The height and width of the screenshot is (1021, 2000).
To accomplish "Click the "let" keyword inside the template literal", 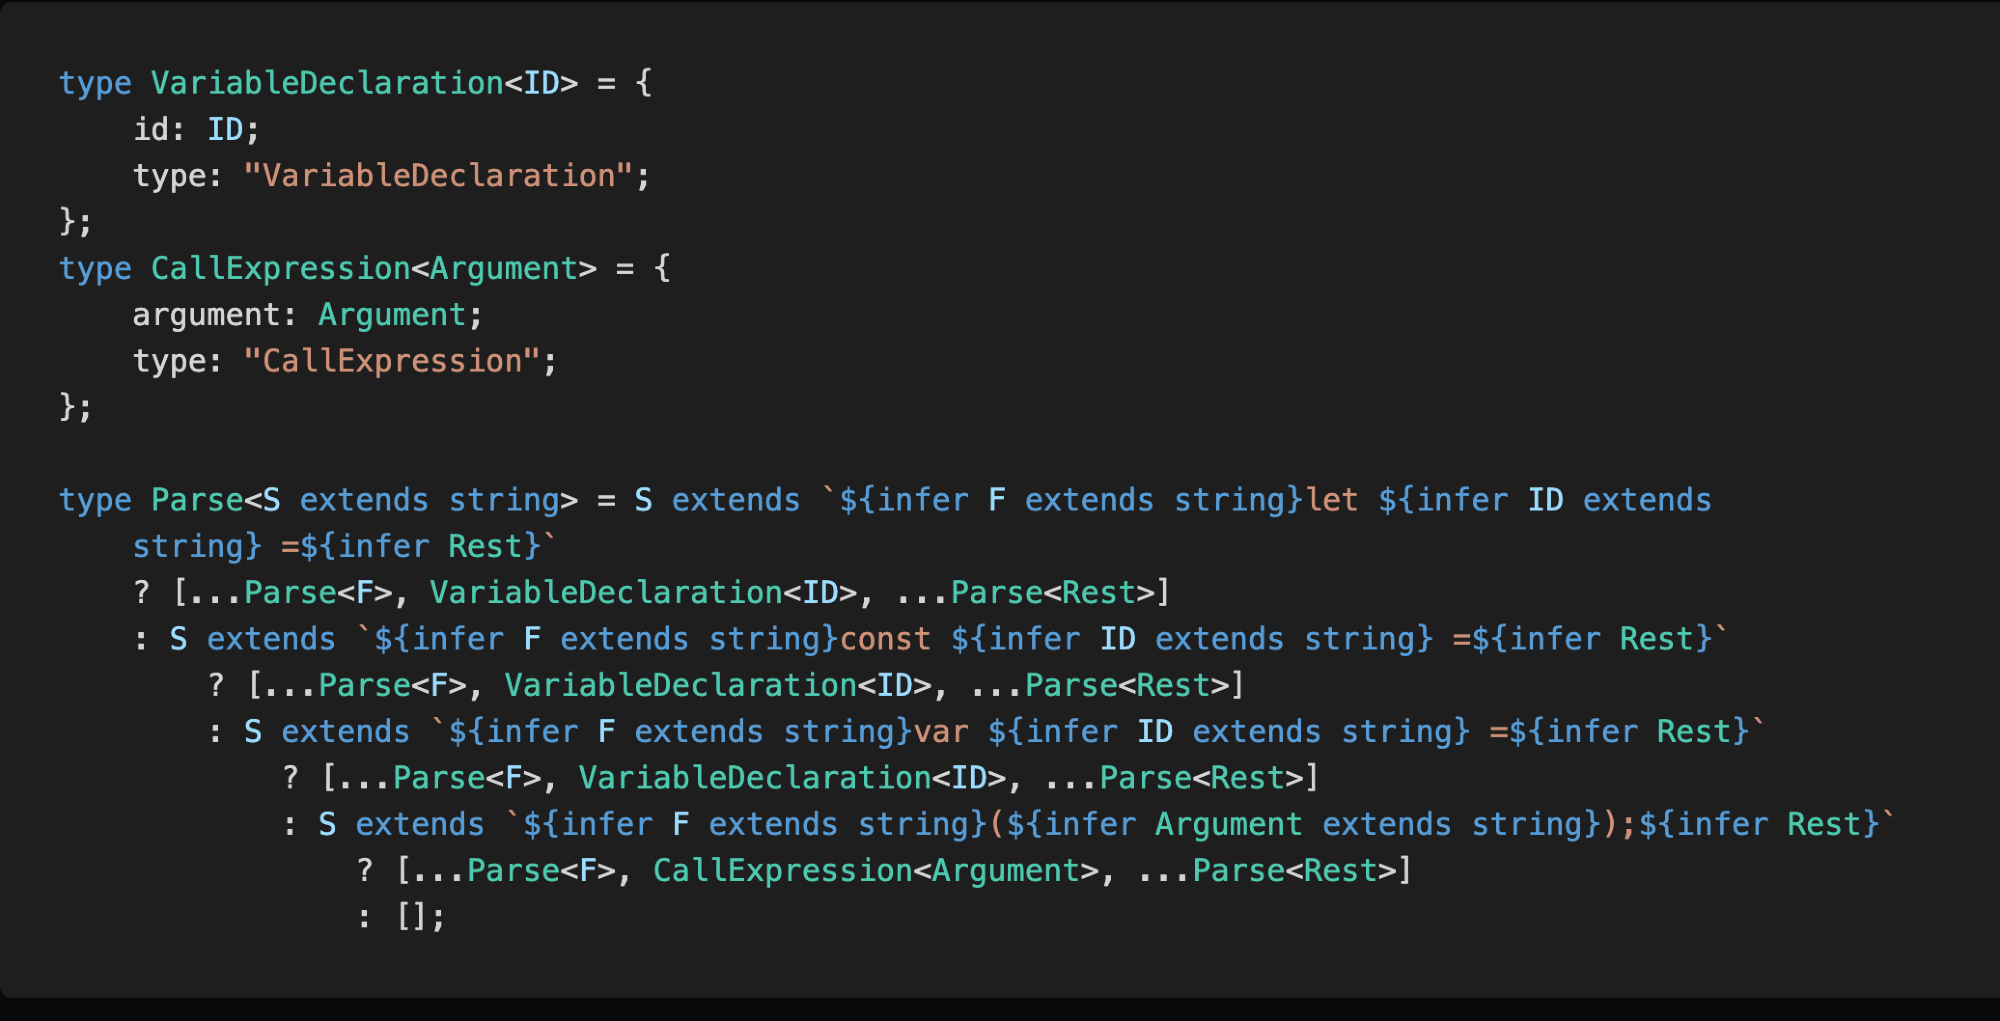I will click(1331, 500).
